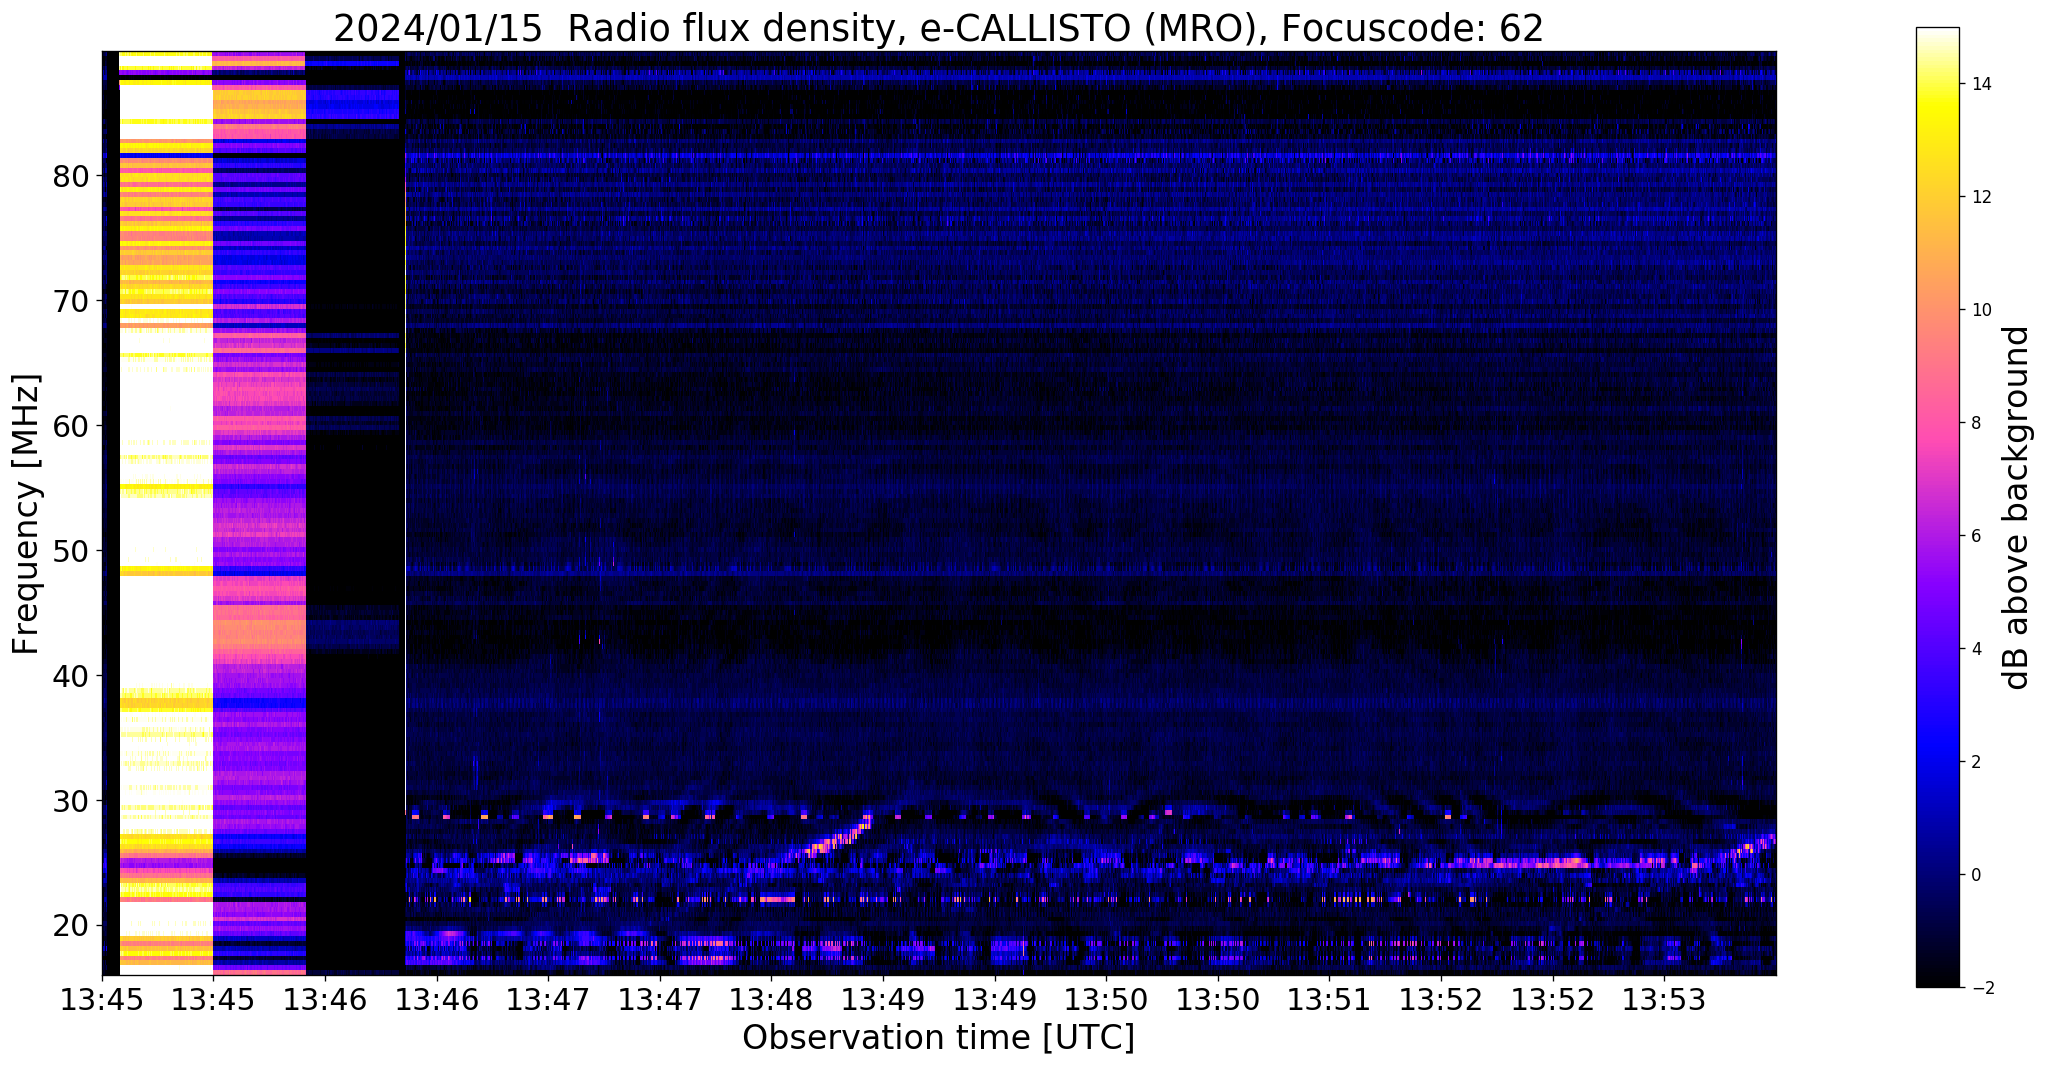Click the colorbar tick labeled 6
This screenshot has width=2047, height=1067.
(1975, 537)
